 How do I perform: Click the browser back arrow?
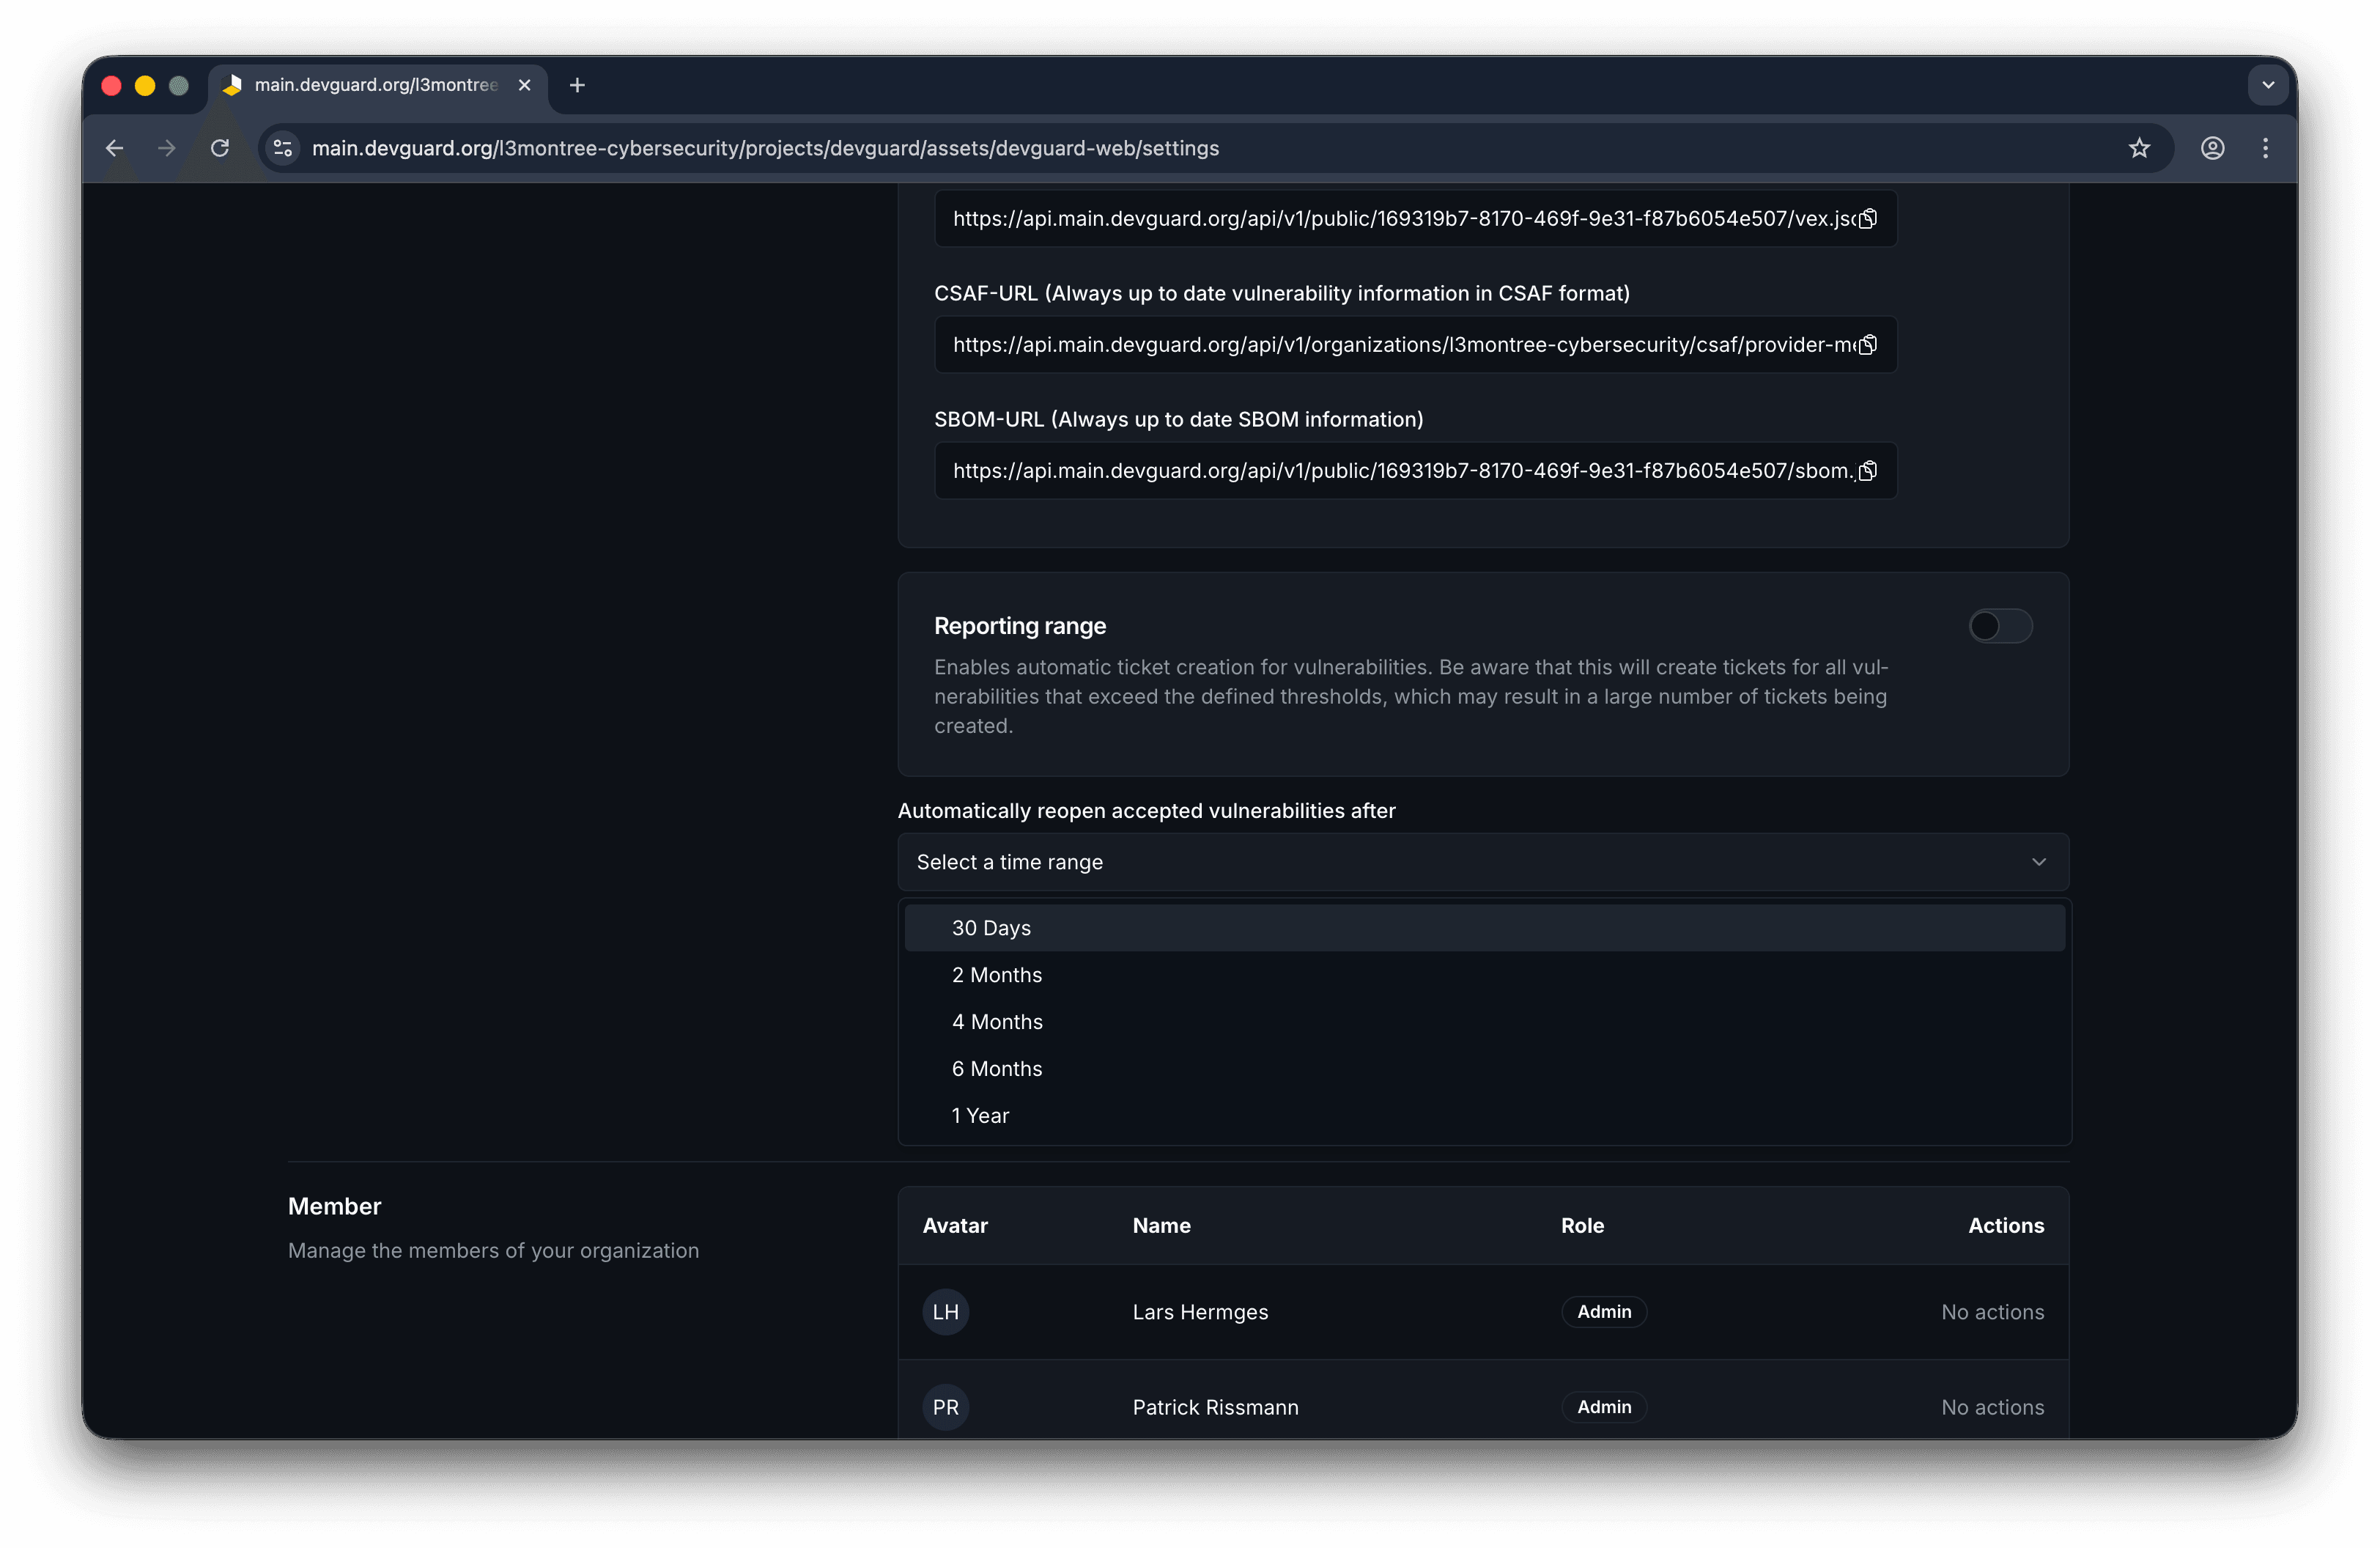[x=114, y=148]
